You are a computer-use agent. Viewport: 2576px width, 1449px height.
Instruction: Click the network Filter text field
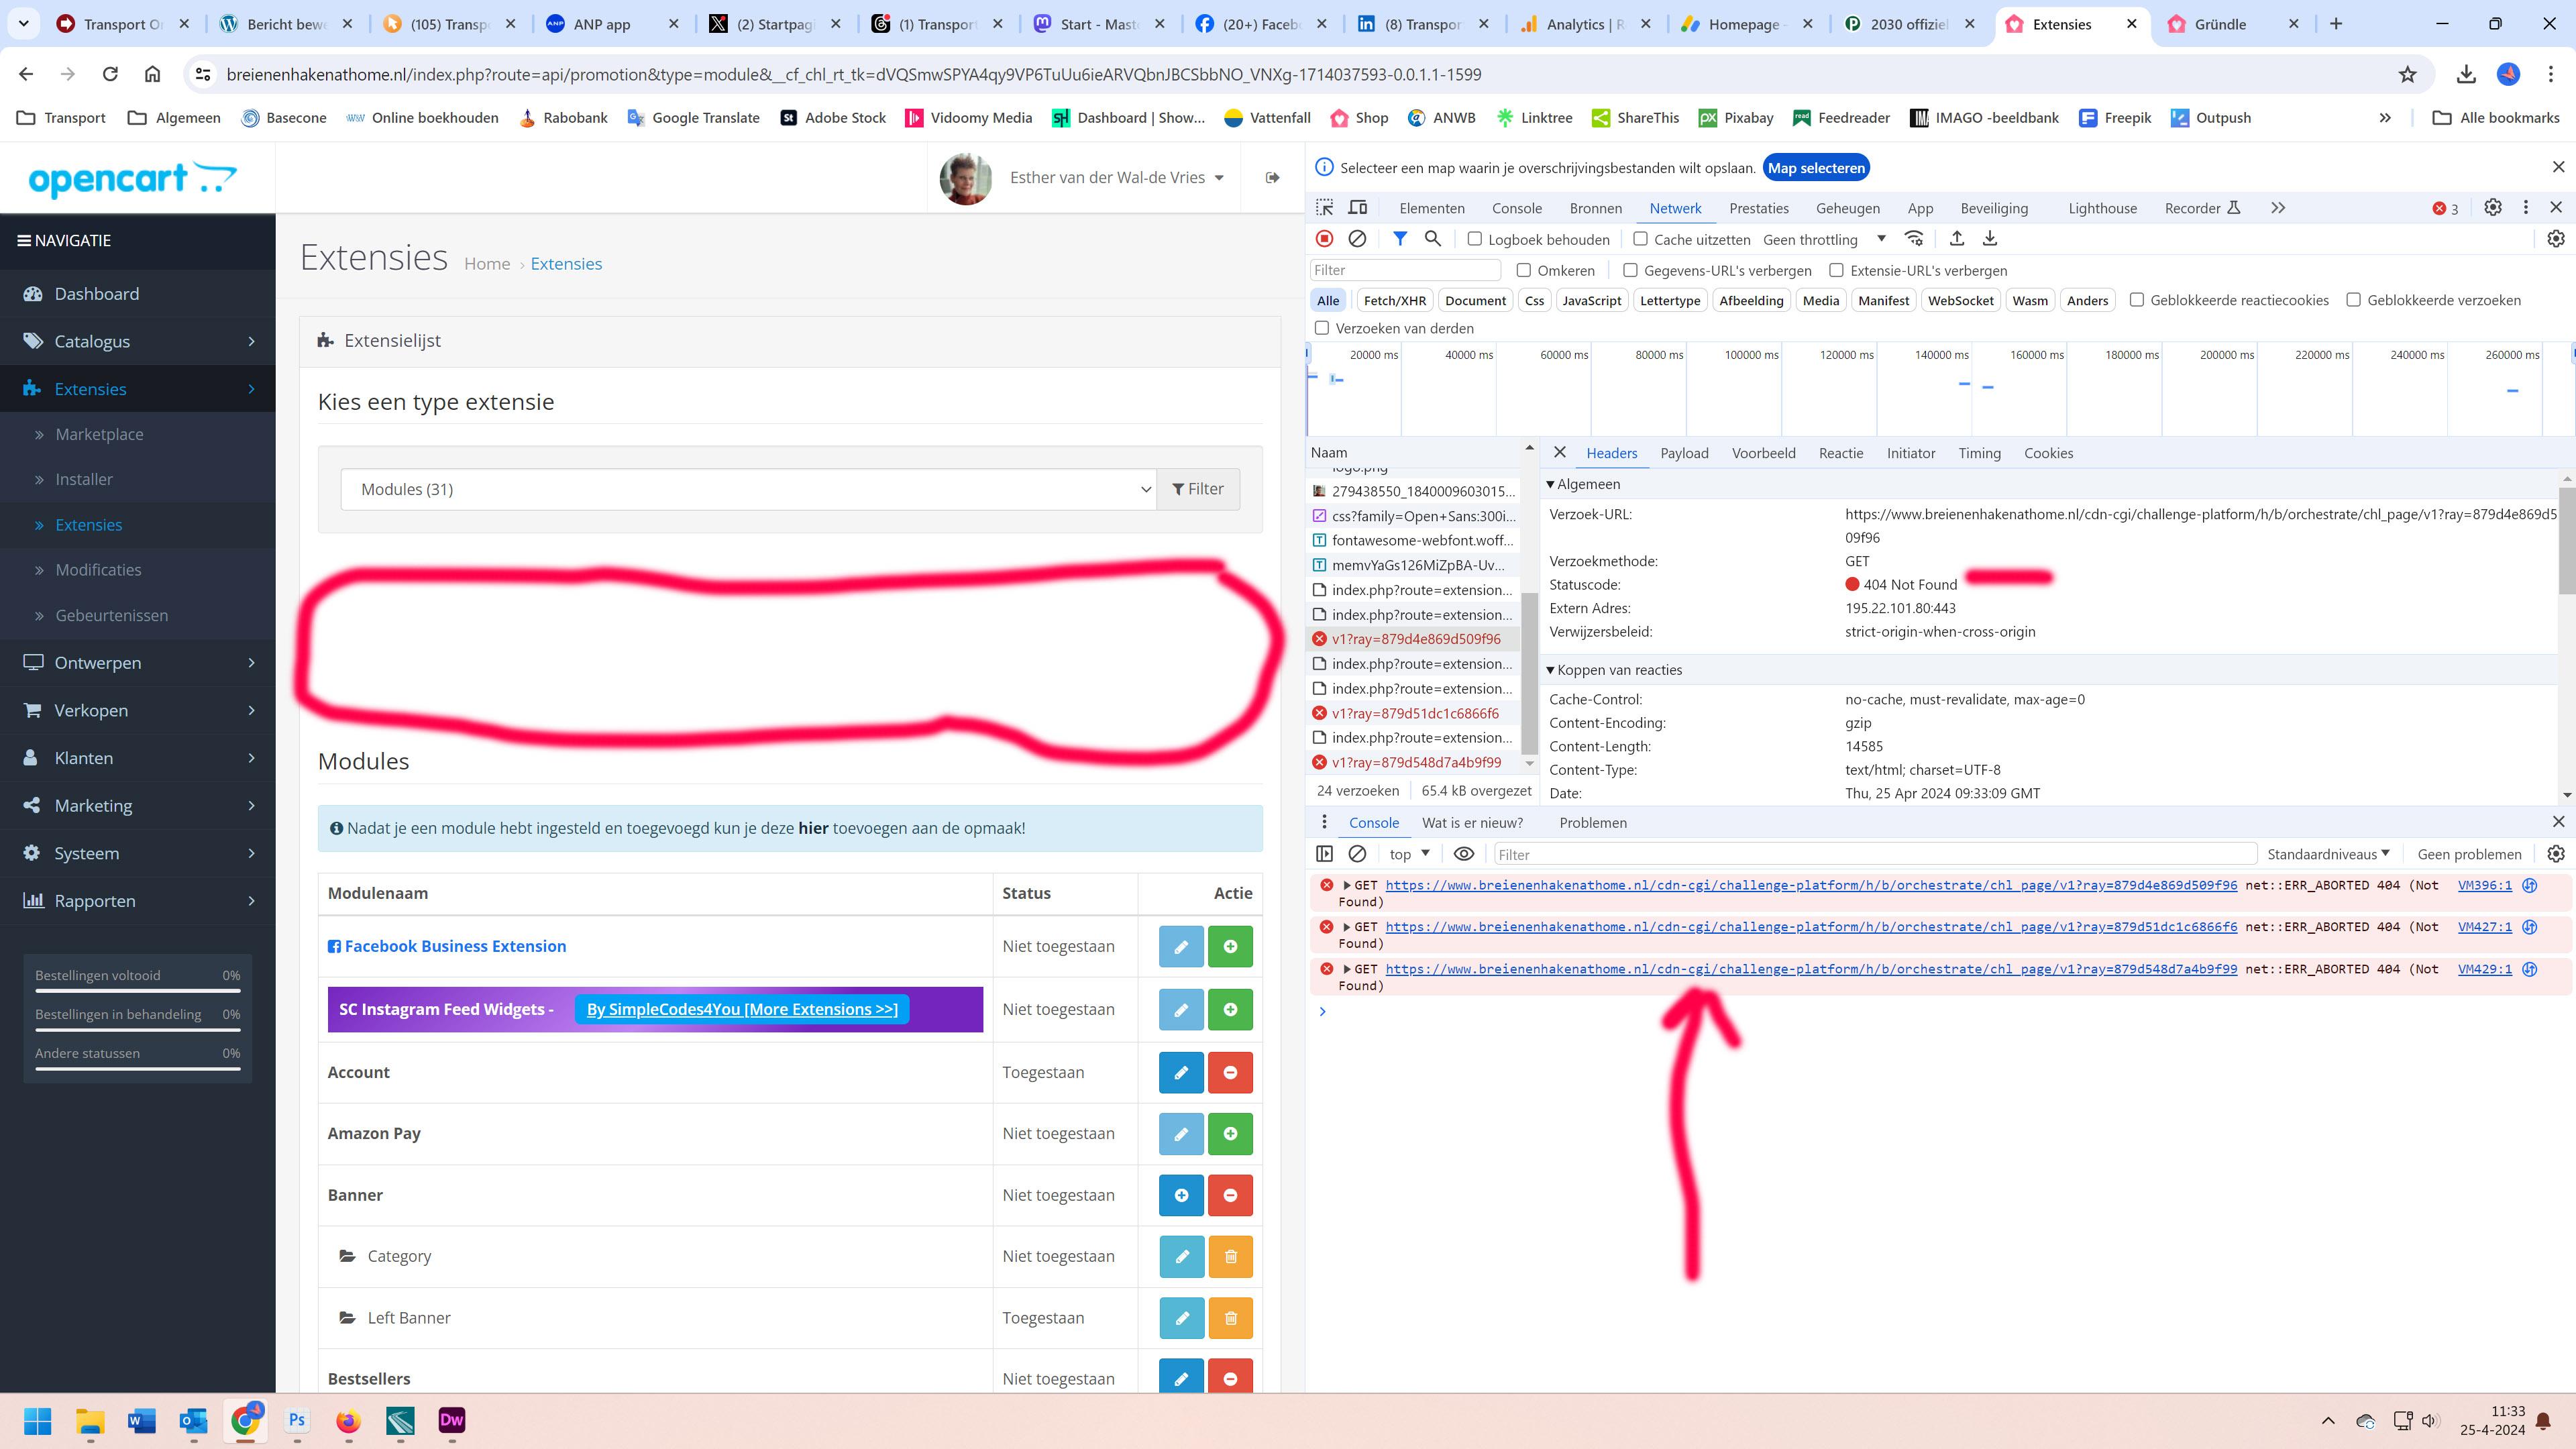(x=1404, y=270)
